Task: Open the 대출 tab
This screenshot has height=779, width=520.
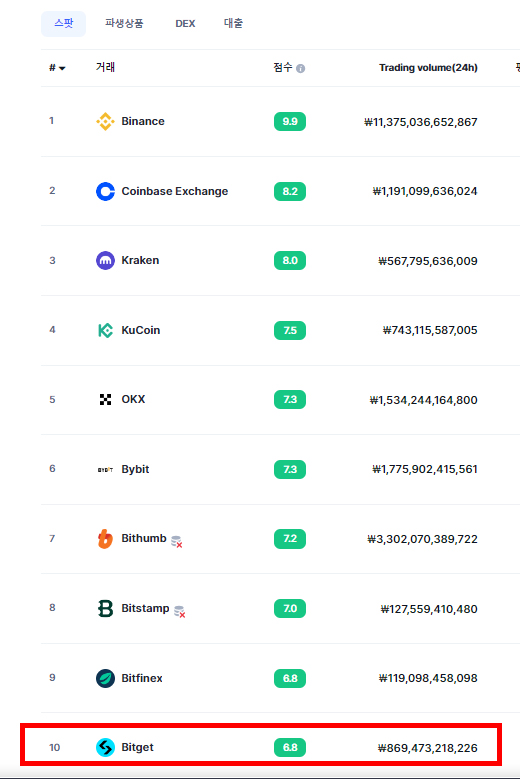Action: click(233, 23)
